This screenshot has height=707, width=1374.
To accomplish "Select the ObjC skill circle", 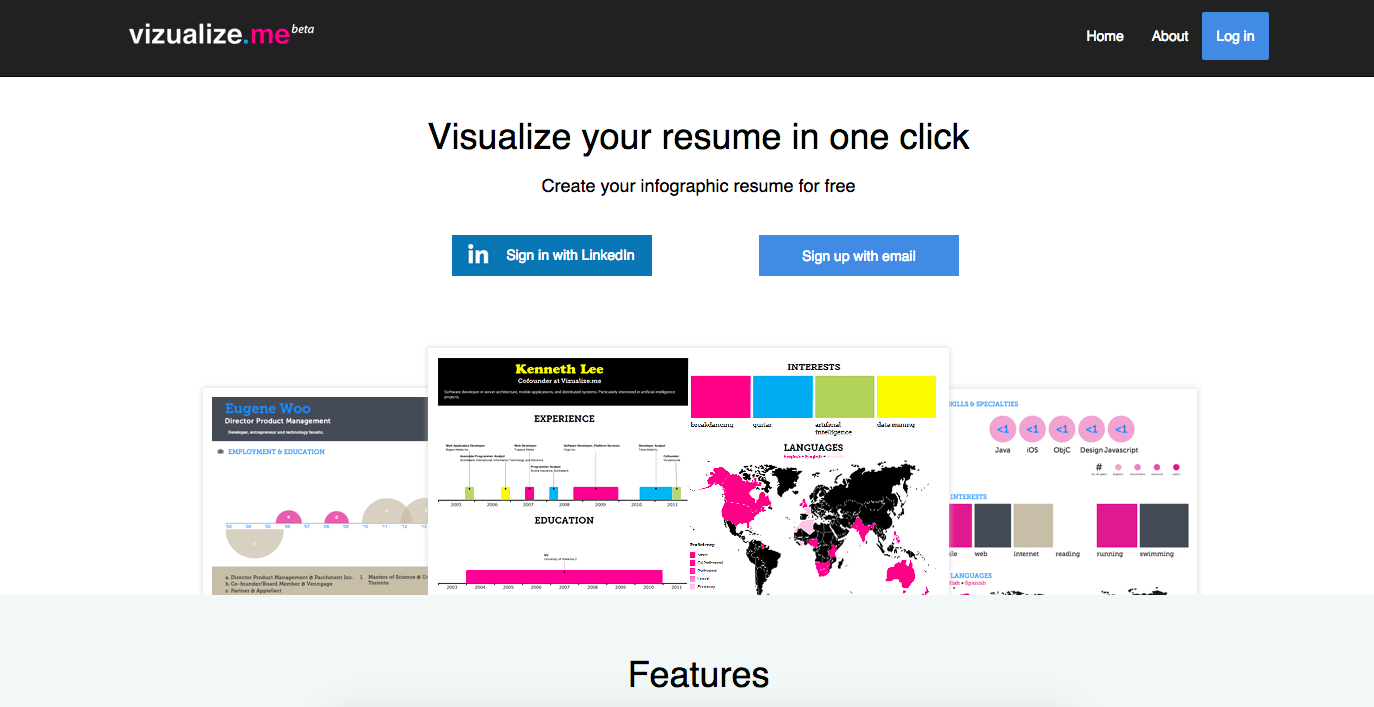I will point(1062,429).
